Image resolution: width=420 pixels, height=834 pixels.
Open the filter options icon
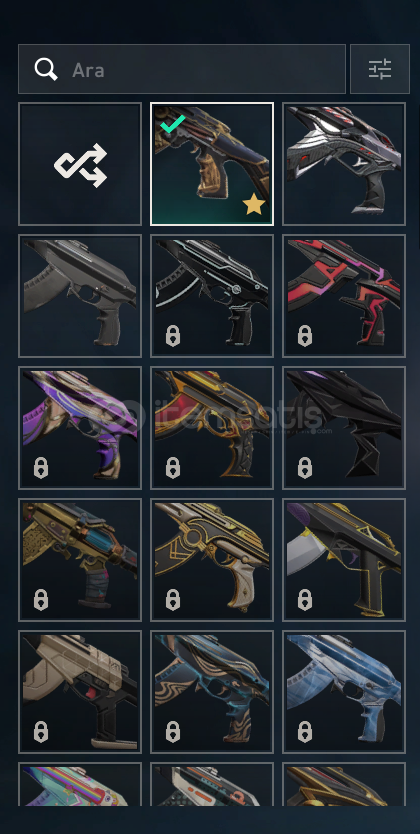(x=380, y=69)
